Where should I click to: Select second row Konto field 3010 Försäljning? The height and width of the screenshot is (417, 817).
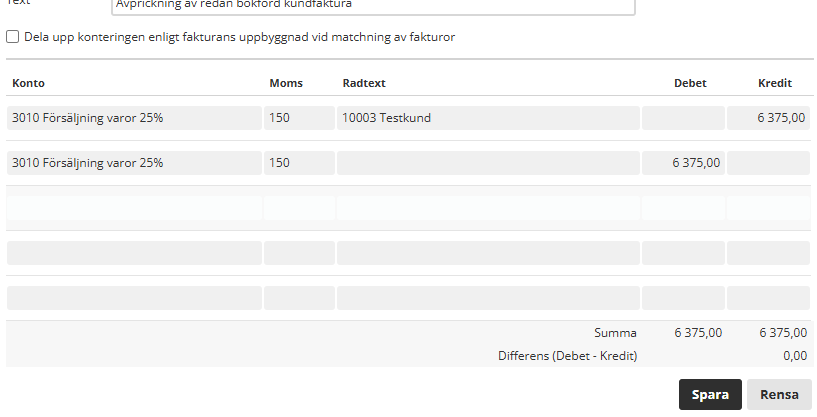(x=134, y=163)
